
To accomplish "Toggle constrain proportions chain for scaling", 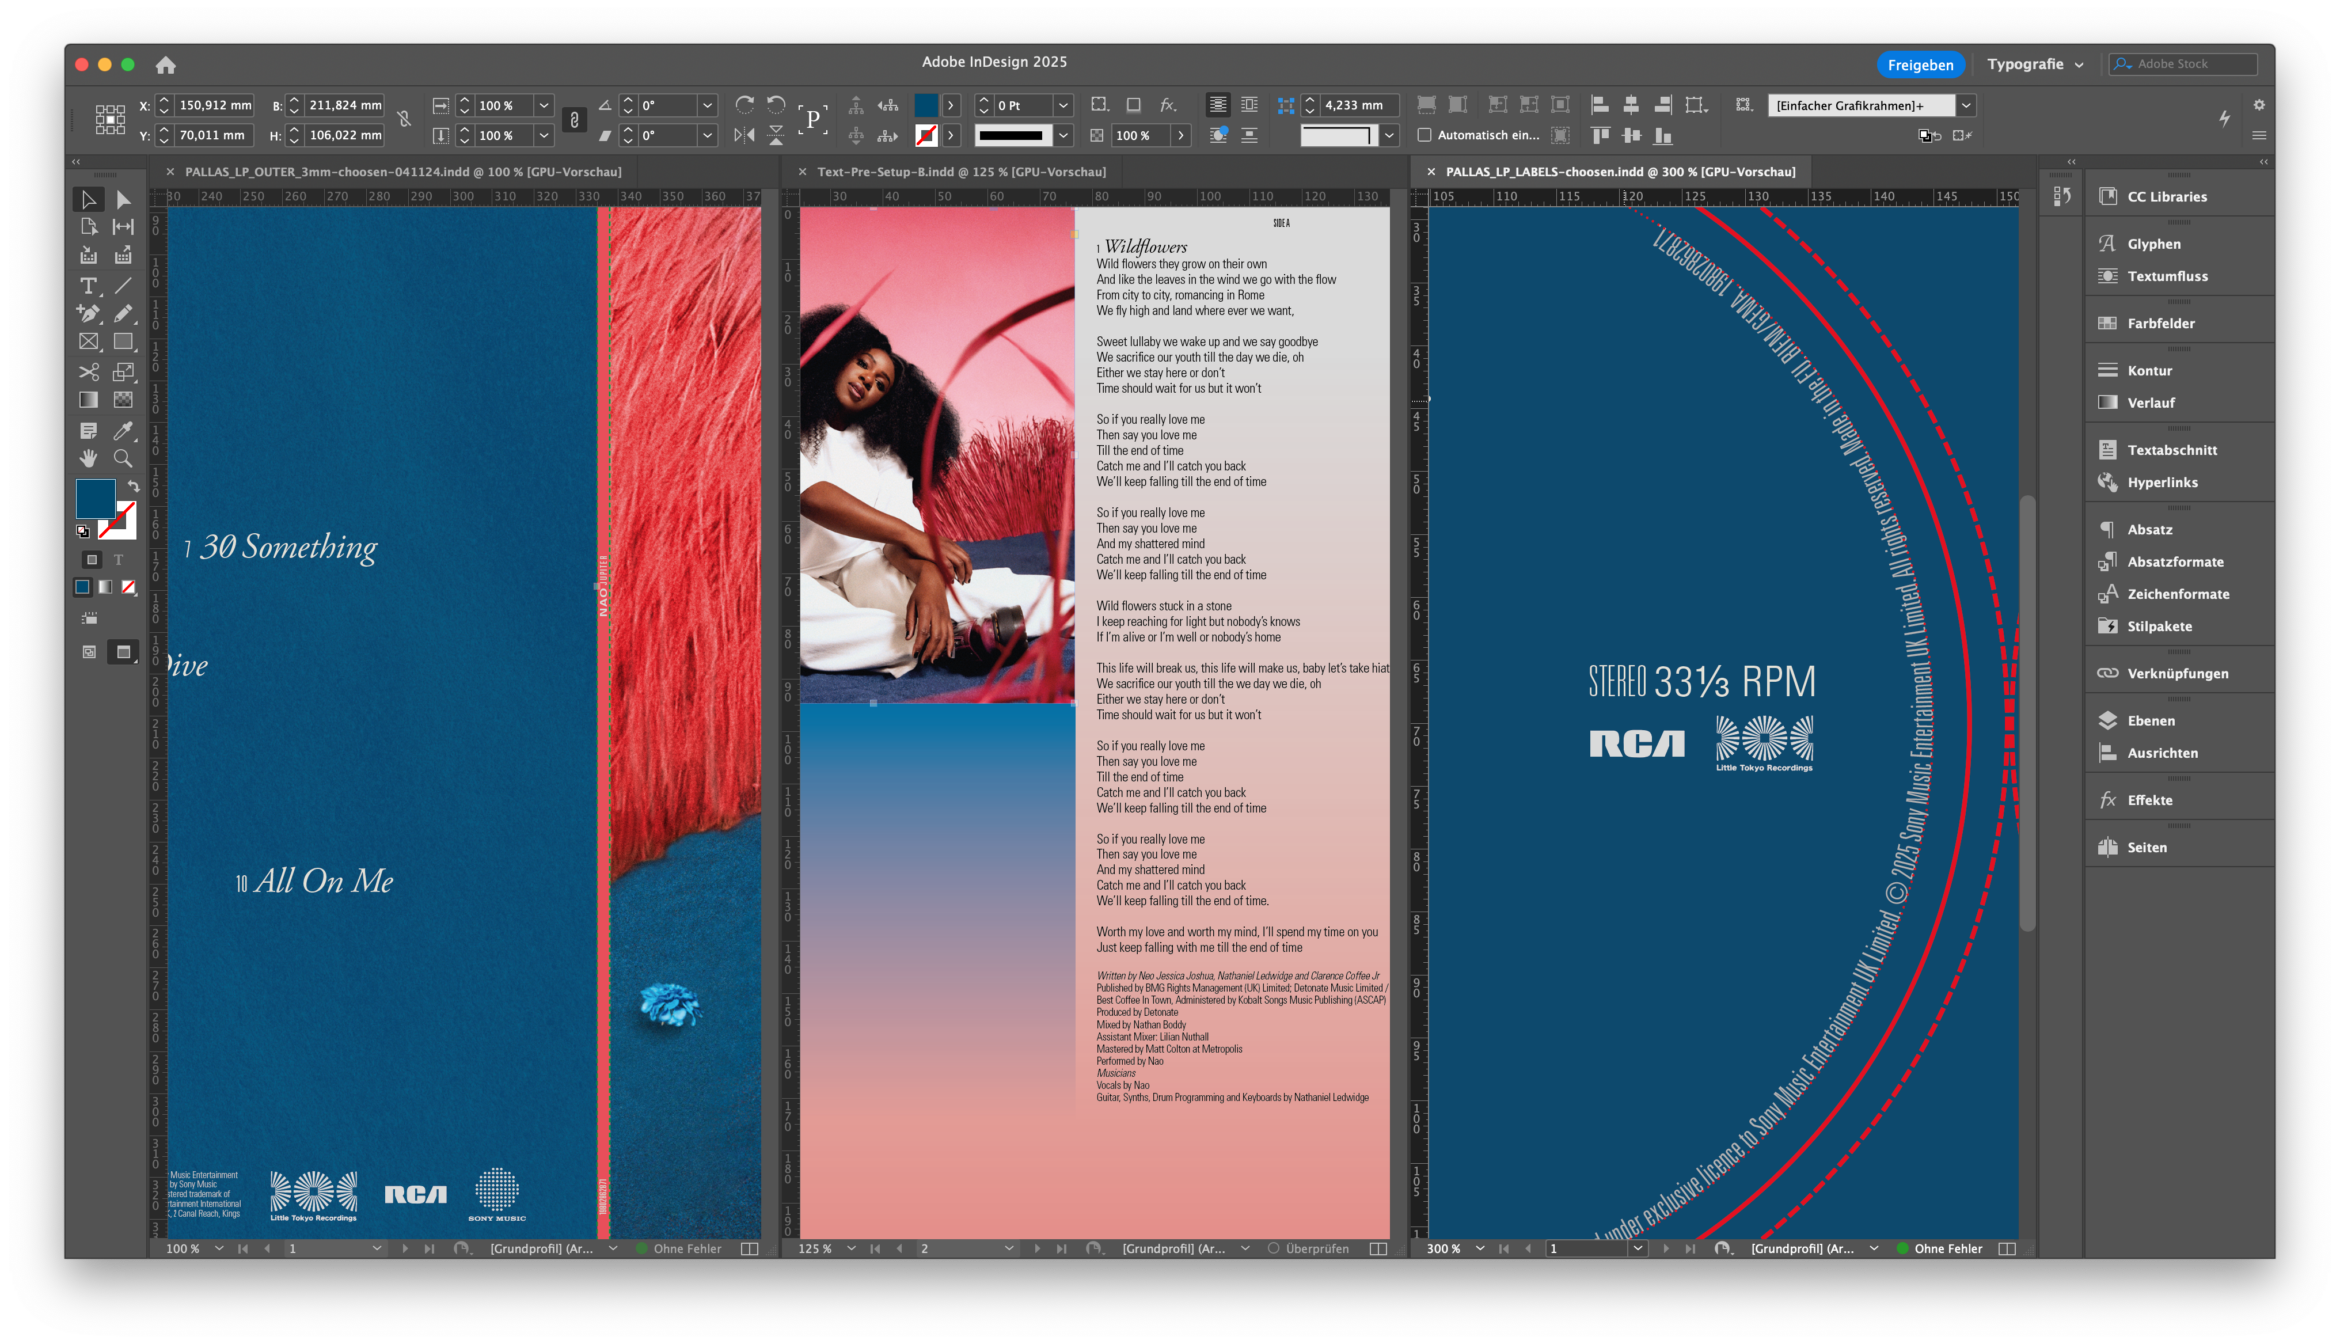I will pos(574,120).
